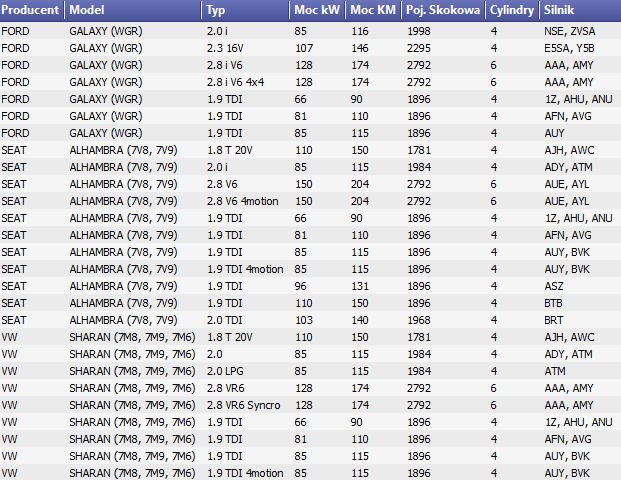Click '1781' in the VW SHARAN row

pos(419,337)
